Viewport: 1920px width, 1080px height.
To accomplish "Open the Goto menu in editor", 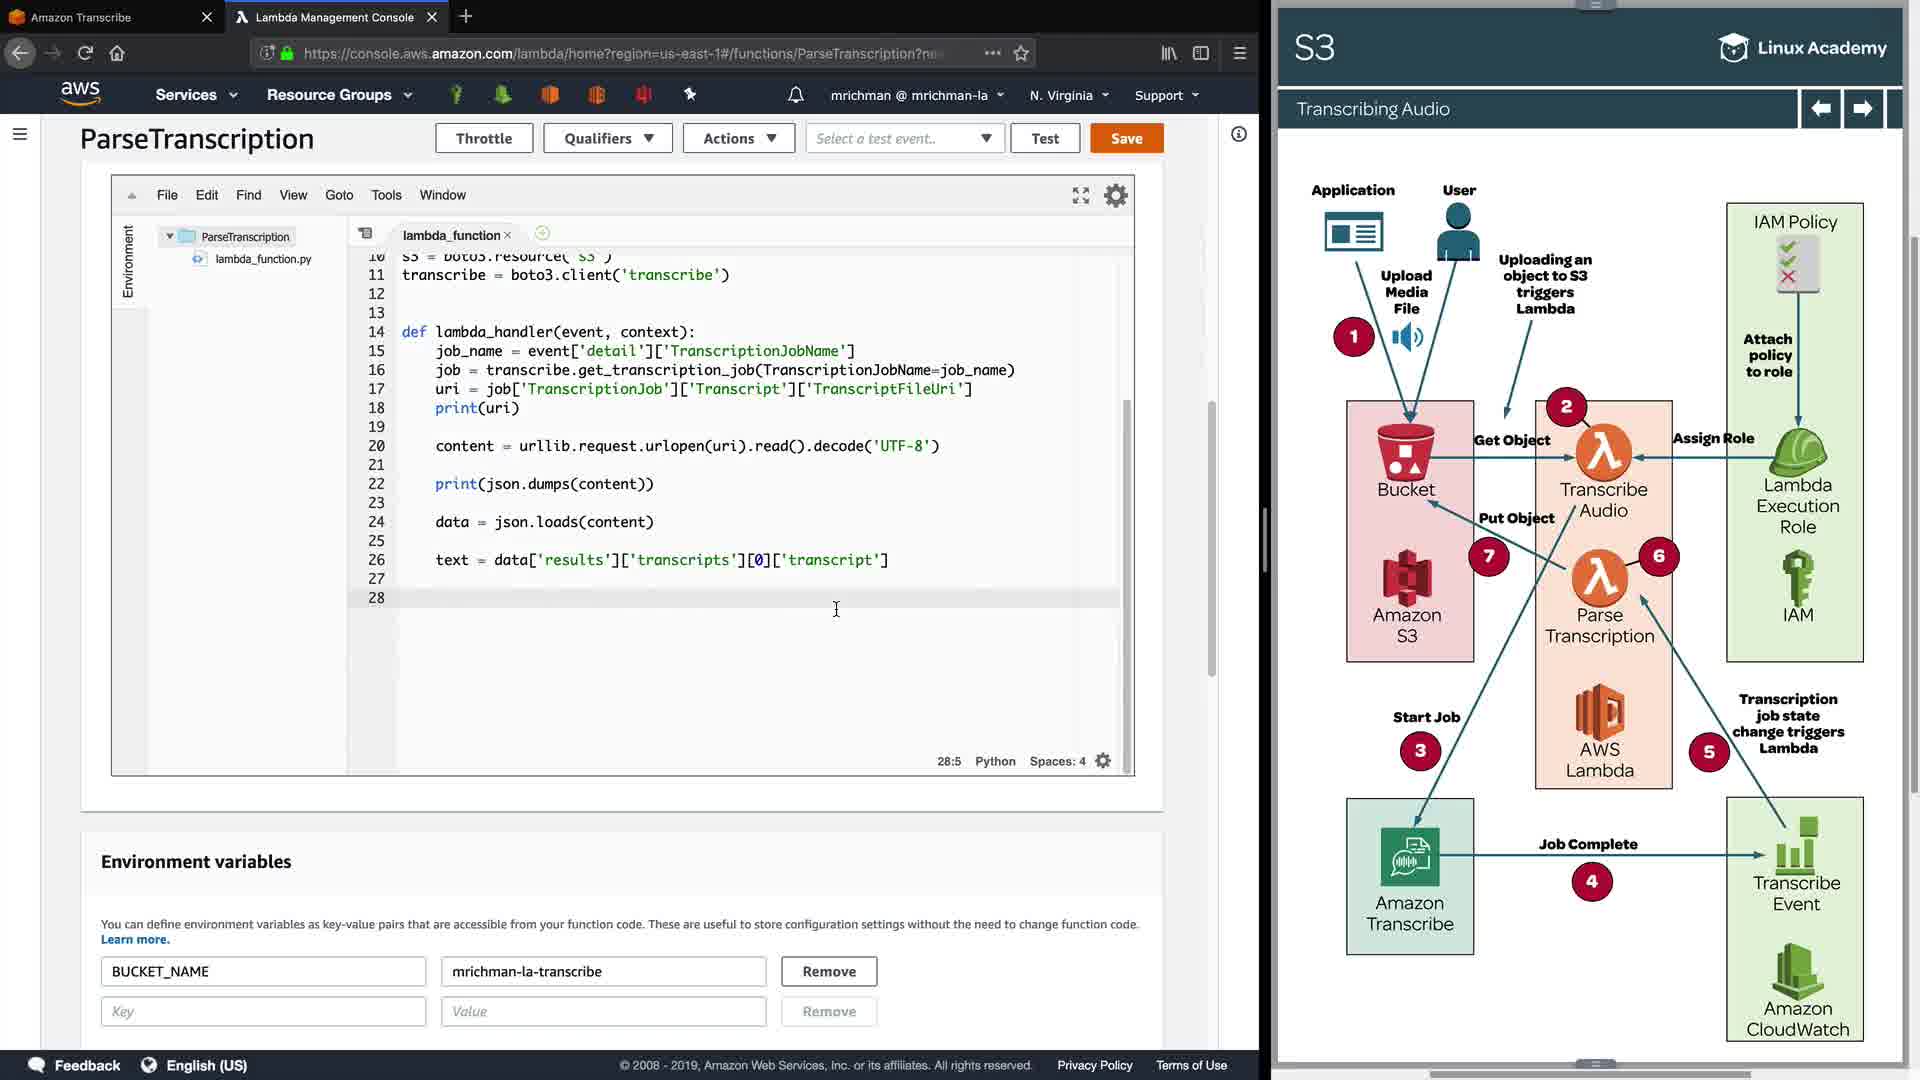I will click(x=339, y=195).
